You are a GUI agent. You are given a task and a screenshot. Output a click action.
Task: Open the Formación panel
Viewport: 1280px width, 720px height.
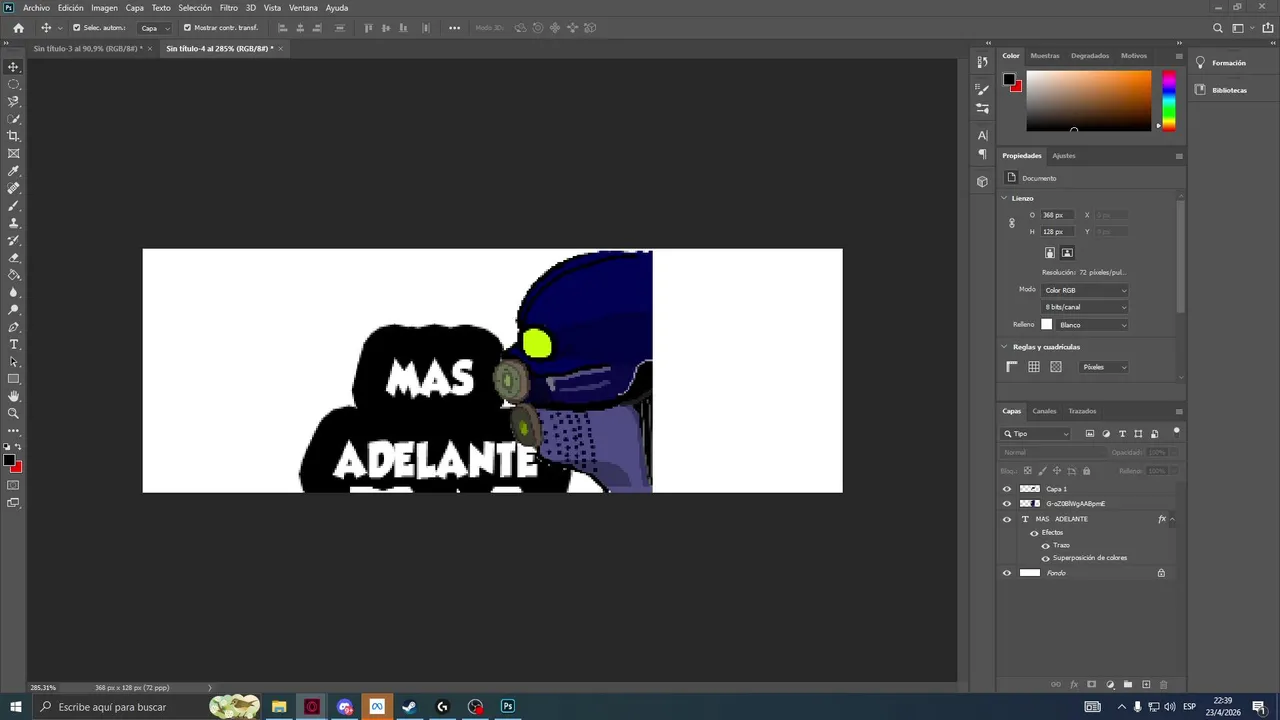[1229, 63]
